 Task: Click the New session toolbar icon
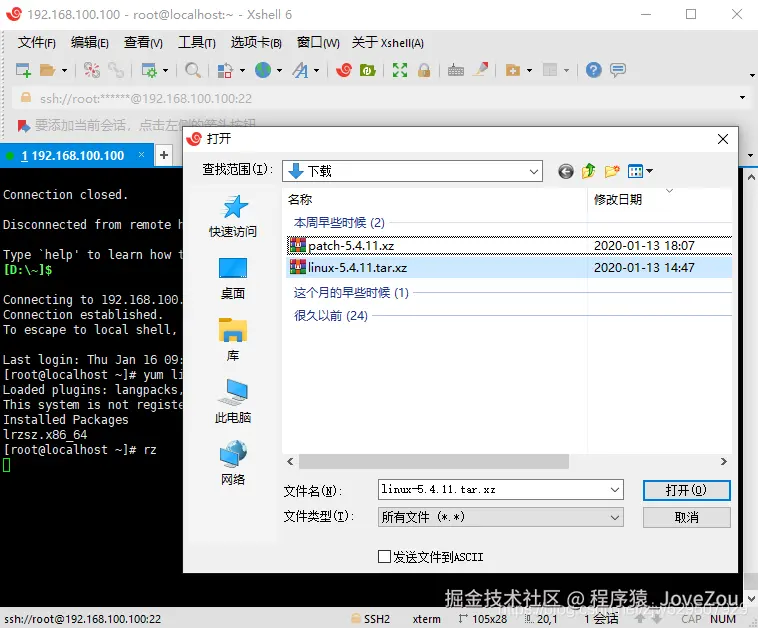23,71
